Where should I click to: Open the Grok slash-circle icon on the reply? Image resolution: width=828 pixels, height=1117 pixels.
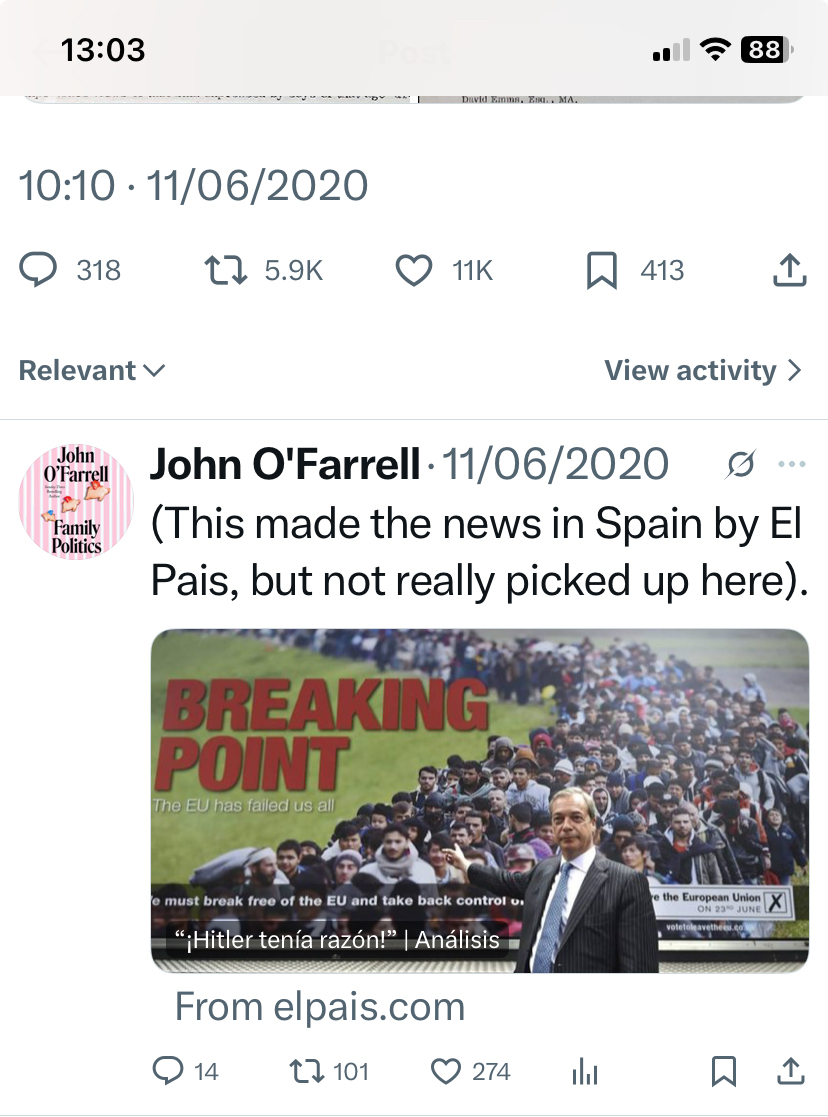[x=741, y=464]
